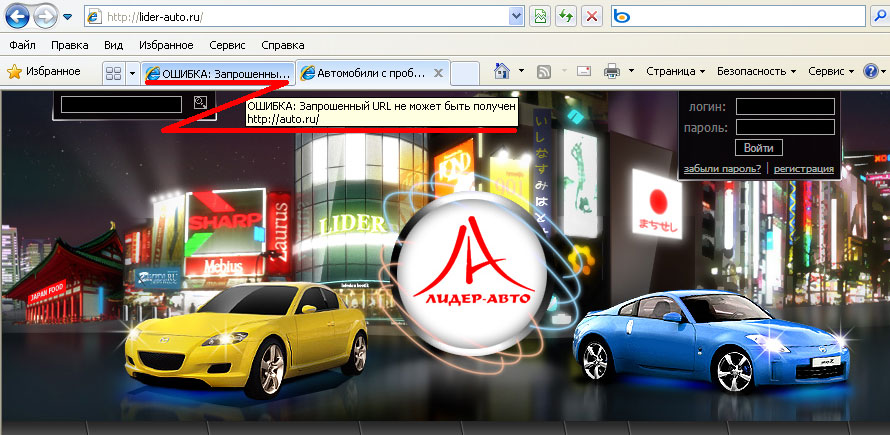The width and height of the screenshot is (890, 435).
Task: Click the Quick Tabs grid icon
Action: 114,73
